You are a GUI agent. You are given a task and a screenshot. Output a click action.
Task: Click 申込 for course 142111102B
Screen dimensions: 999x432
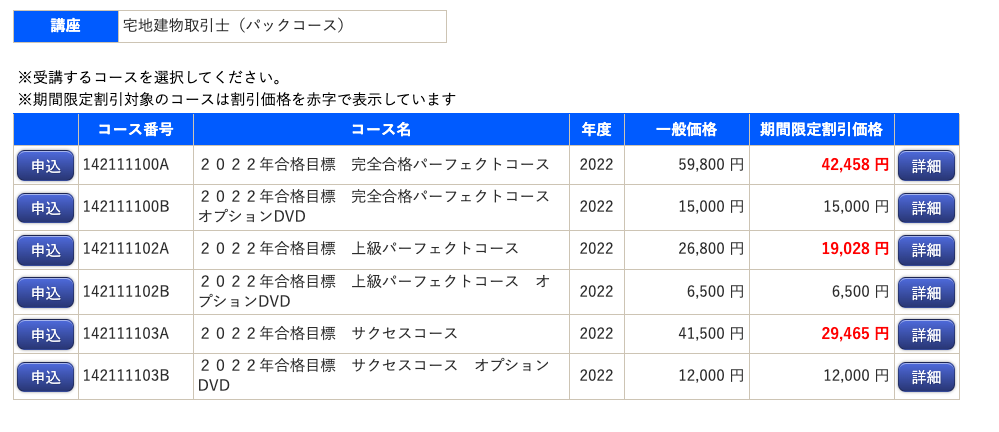46,292
